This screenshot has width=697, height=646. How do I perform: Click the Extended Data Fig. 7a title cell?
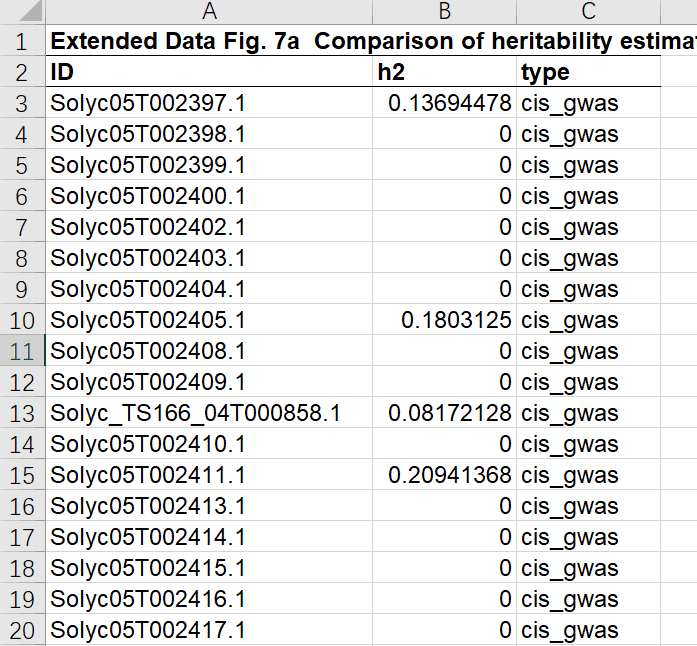pyautogui.click(x=208, y=42)
